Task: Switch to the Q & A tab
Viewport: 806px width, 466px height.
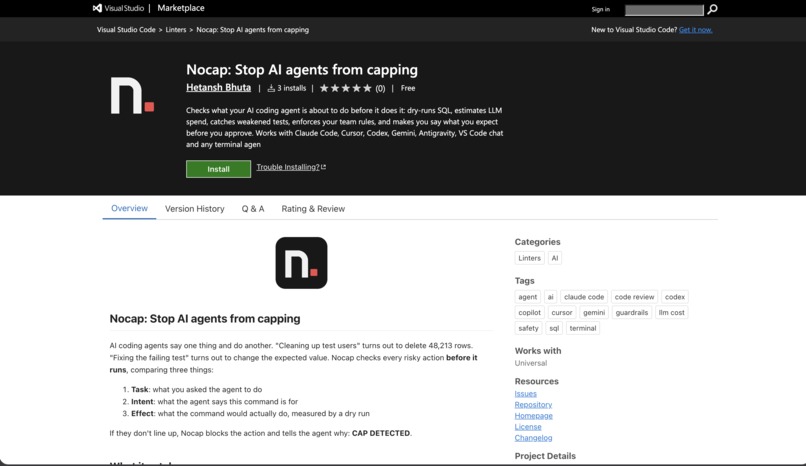Action: click(253, 209)
